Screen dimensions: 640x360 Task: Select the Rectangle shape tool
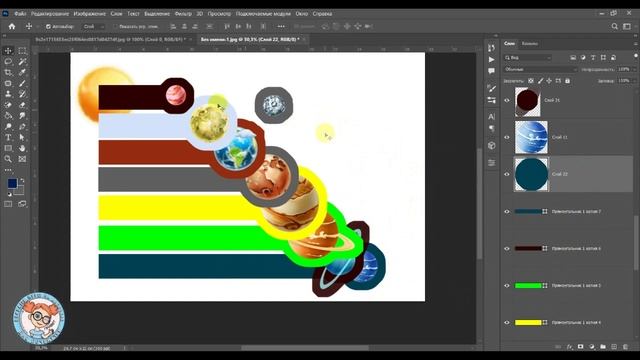click(8, 148)
